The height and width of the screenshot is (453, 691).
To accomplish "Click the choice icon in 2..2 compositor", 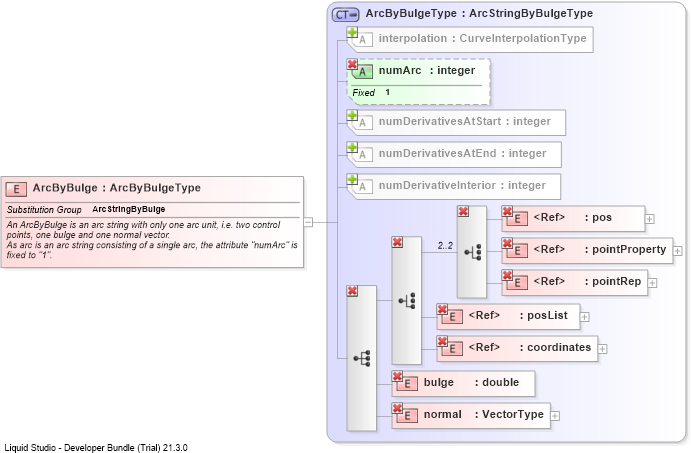I will click(472, 252).
